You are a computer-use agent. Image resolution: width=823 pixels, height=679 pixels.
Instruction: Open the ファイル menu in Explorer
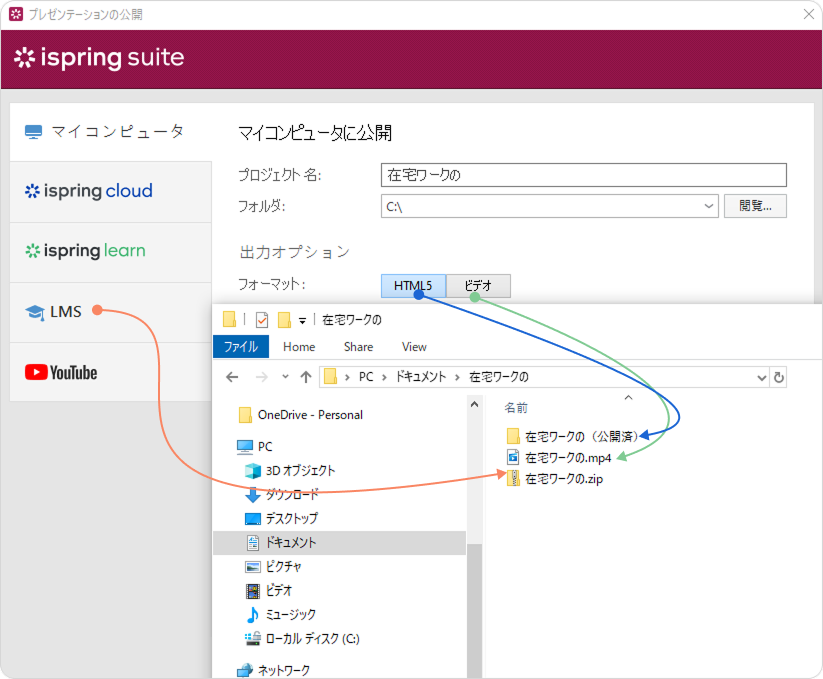[240, 347]
